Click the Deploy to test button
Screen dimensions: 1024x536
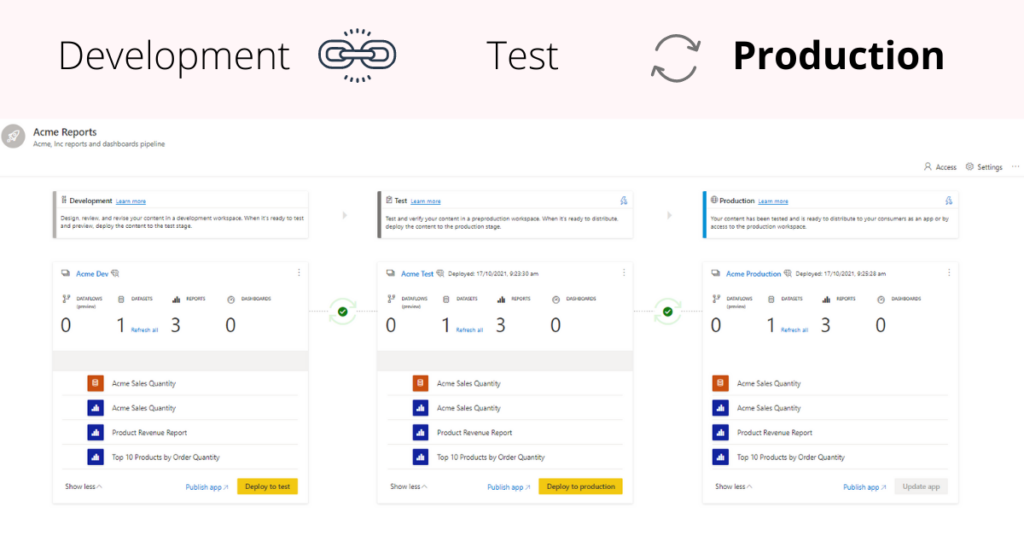pos(267,486)
